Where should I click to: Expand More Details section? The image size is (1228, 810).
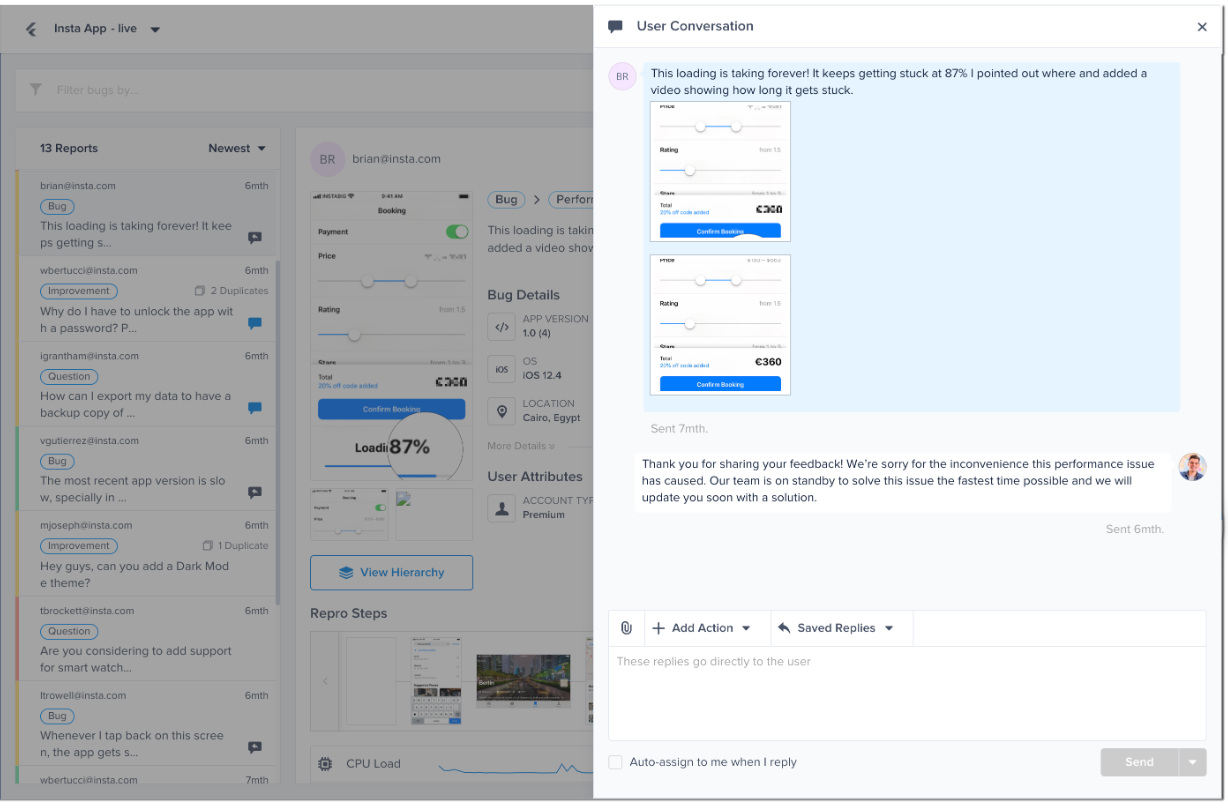(520, 446)
